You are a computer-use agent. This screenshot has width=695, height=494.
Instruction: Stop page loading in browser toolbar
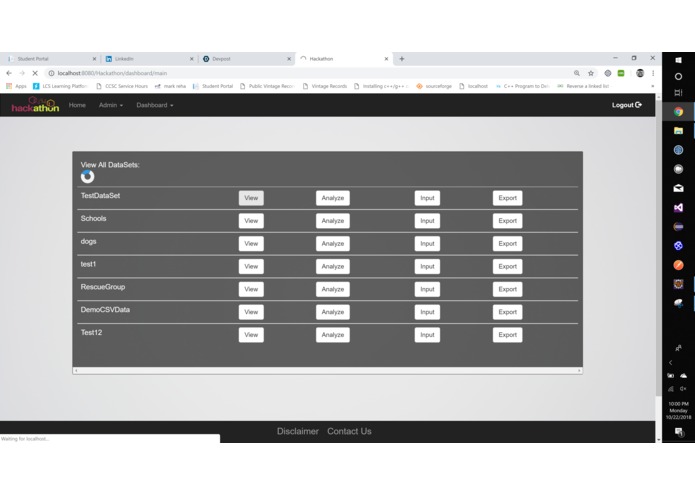click(x=35, y=73)
